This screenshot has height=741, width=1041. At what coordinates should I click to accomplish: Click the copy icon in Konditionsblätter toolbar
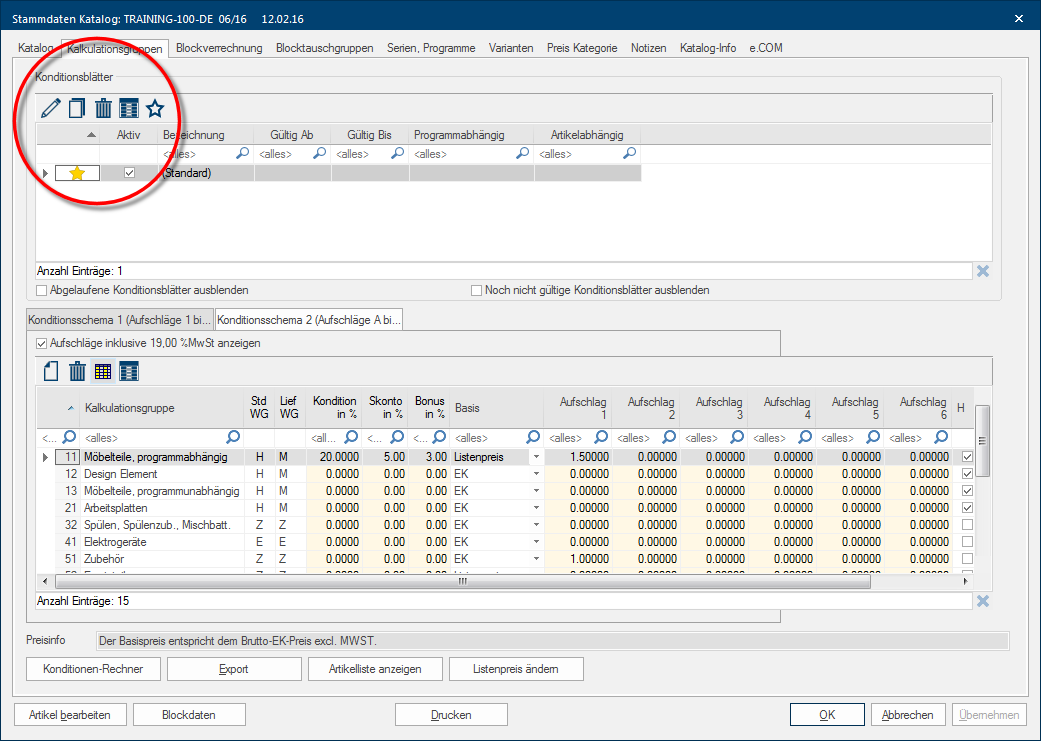(x=77, y=108)
